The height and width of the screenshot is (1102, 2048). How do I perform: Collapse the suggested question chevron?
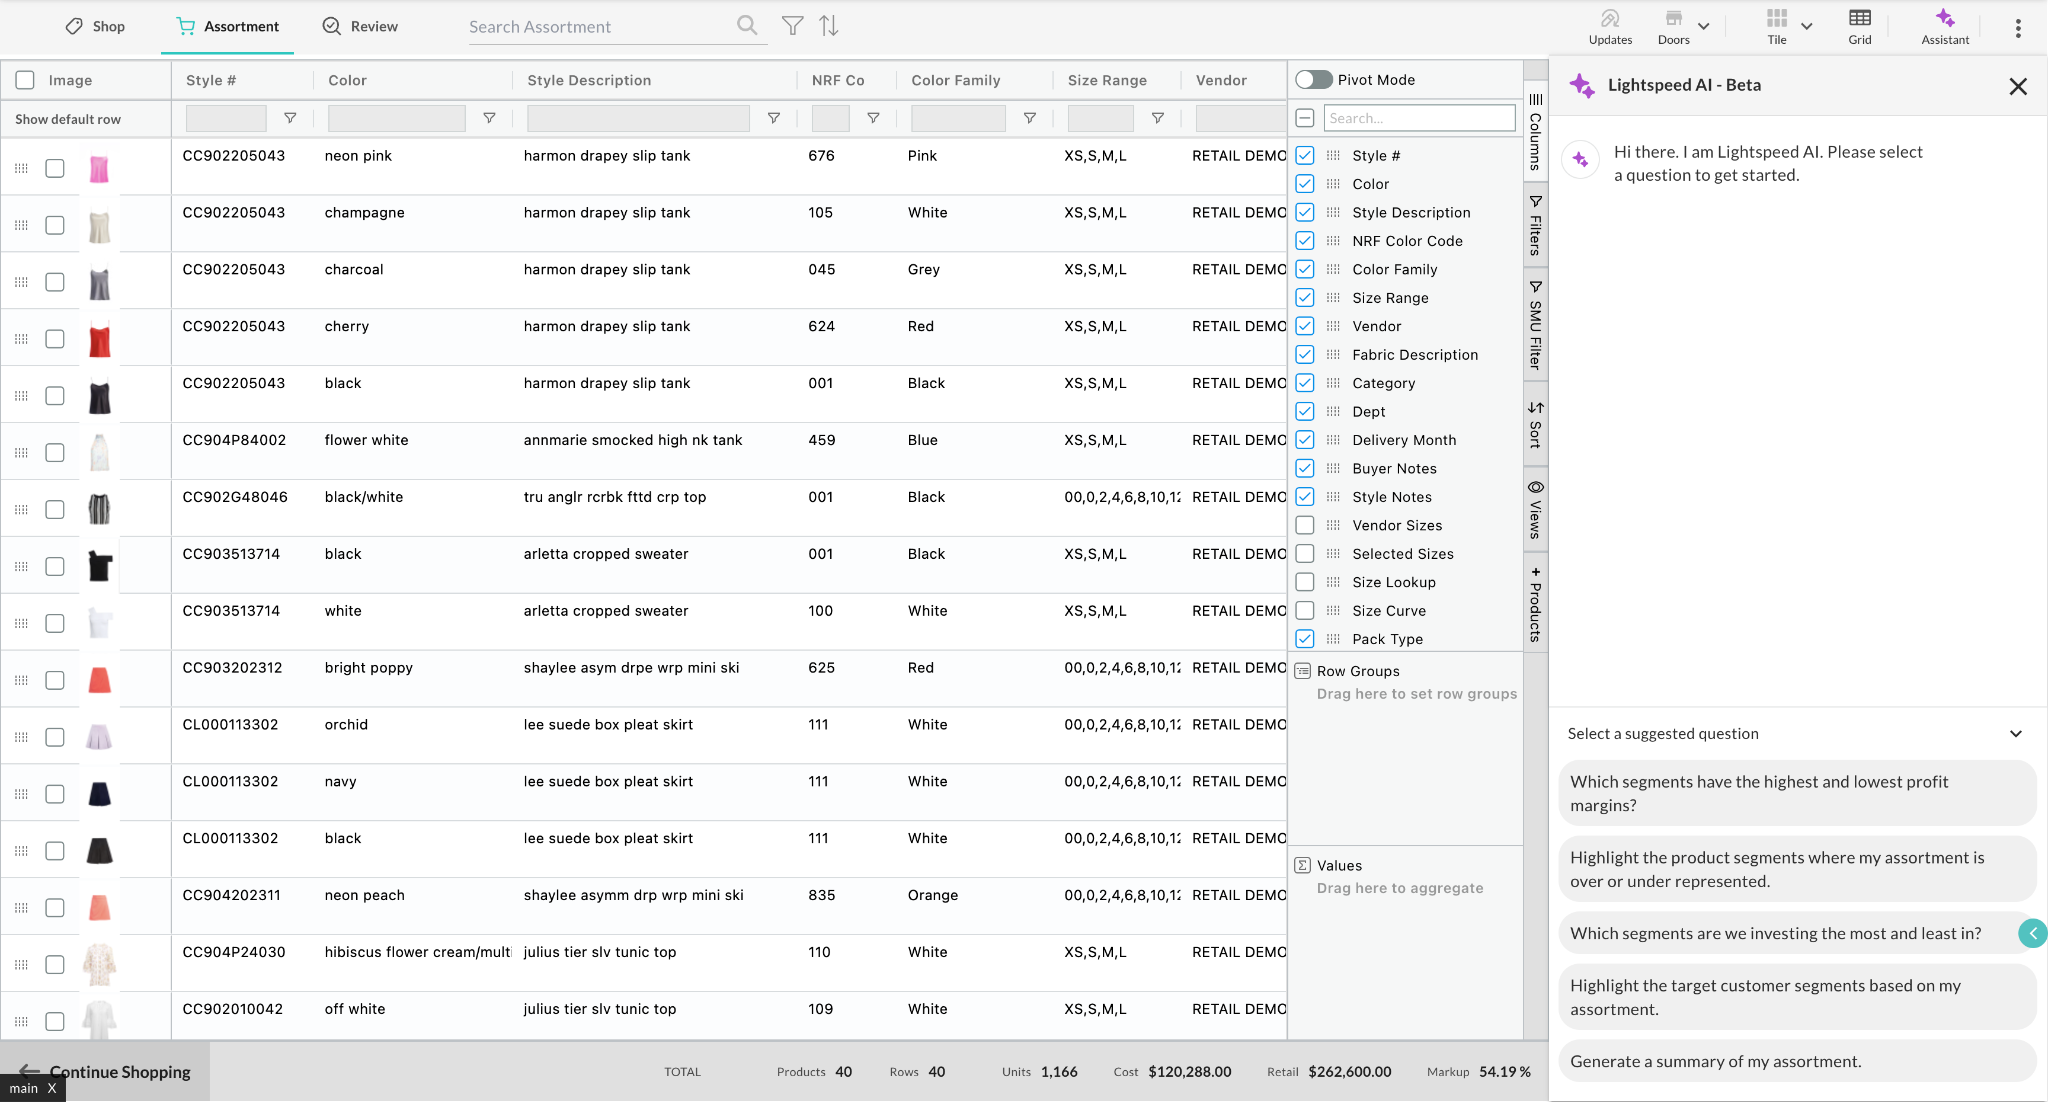[2016, 734]
